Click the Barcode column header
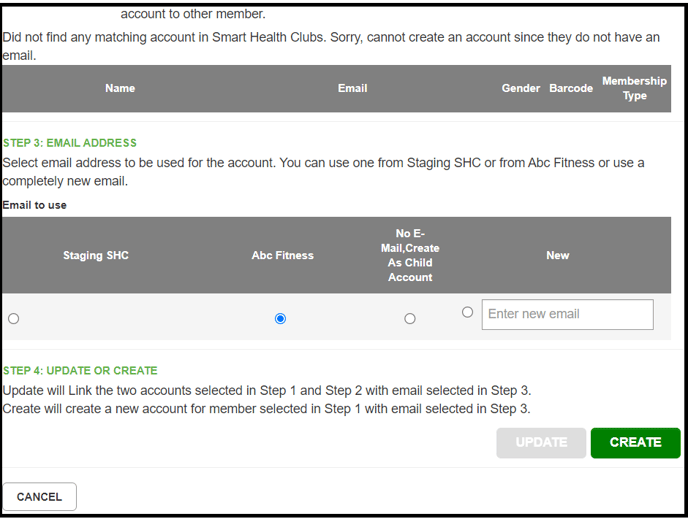Screen dimensions: 688x519 [571, 88]
